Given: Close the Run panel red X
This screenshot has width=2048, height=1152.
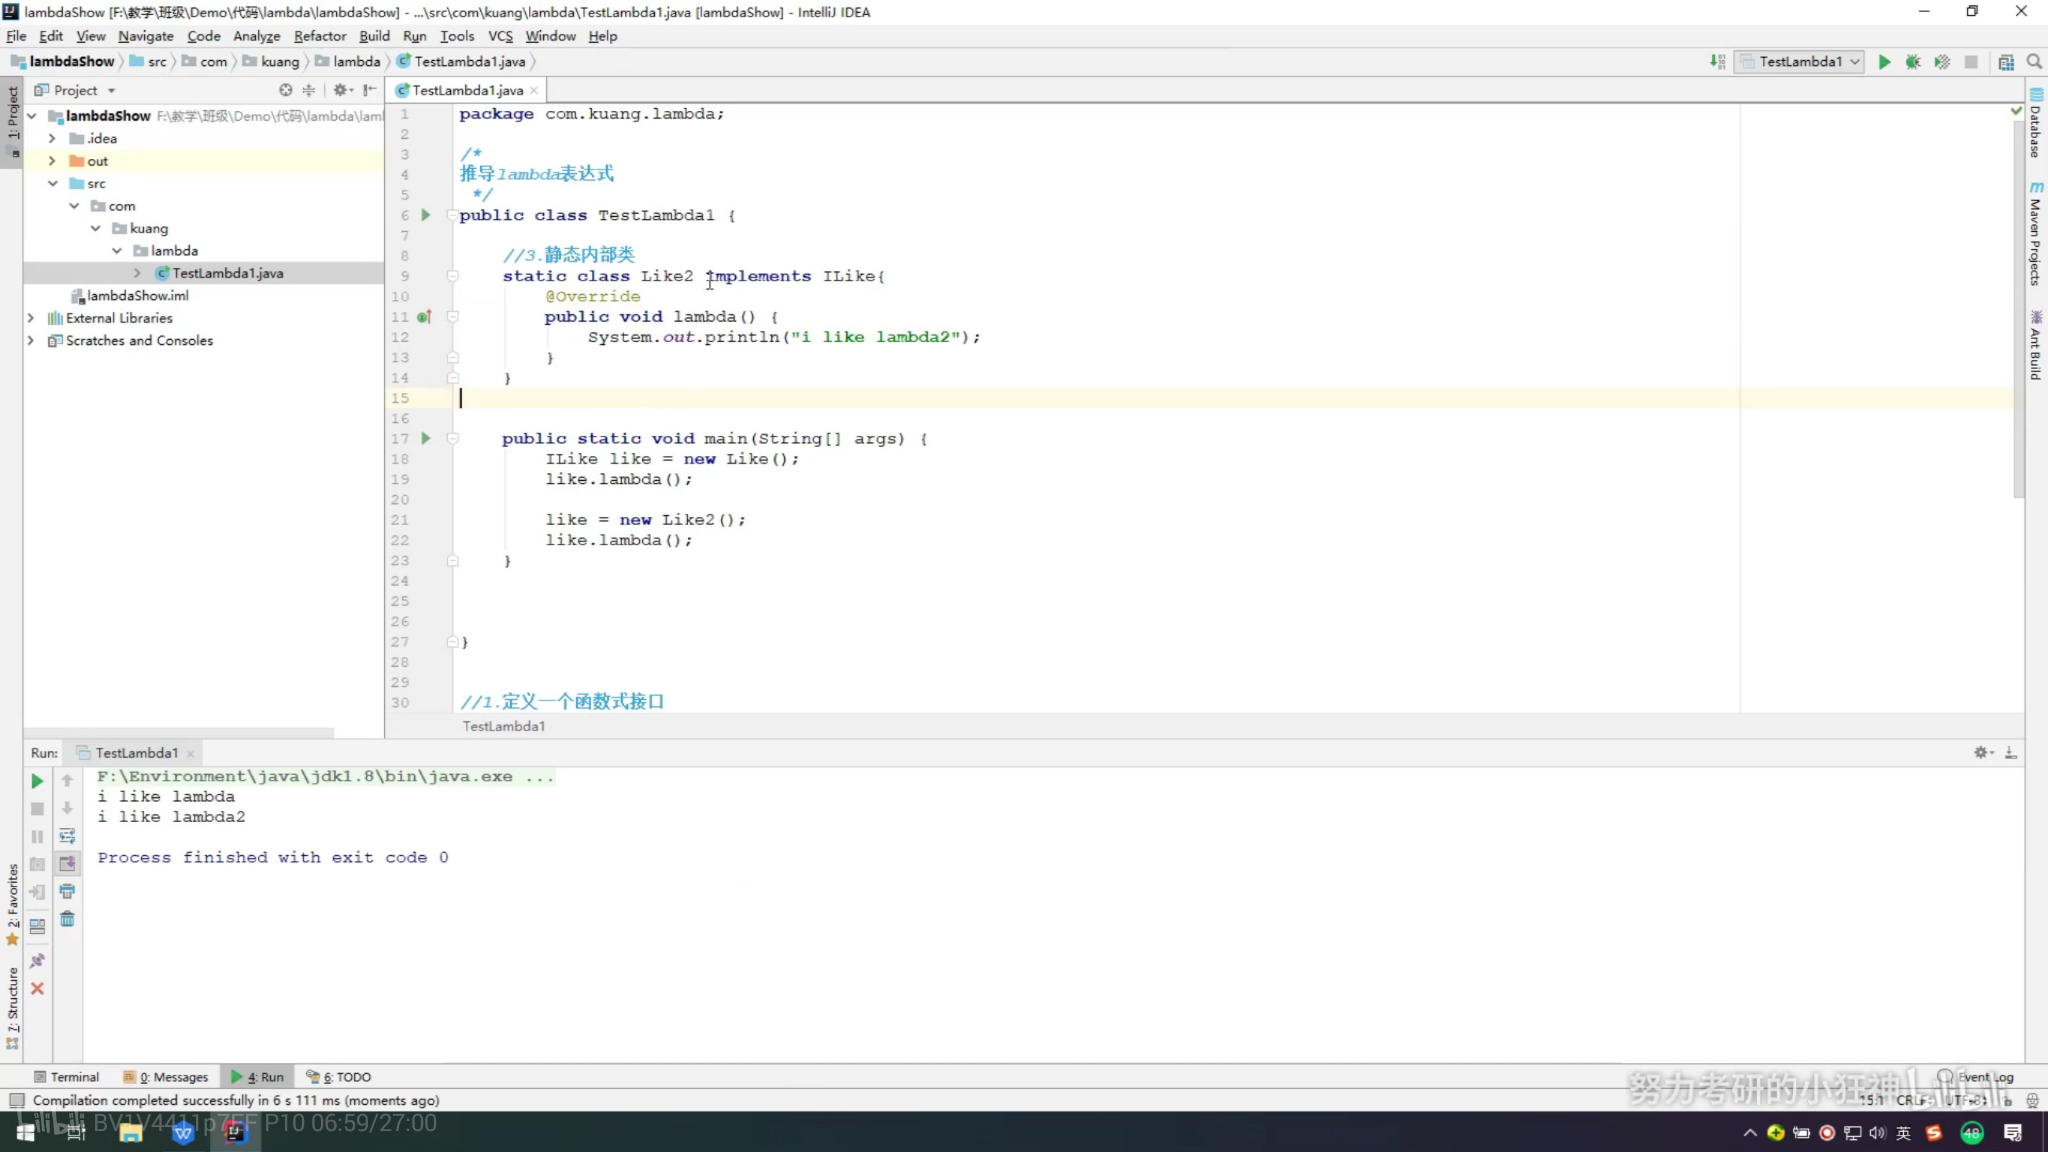Looking at the screenshot, I should [x=37, y=988].
